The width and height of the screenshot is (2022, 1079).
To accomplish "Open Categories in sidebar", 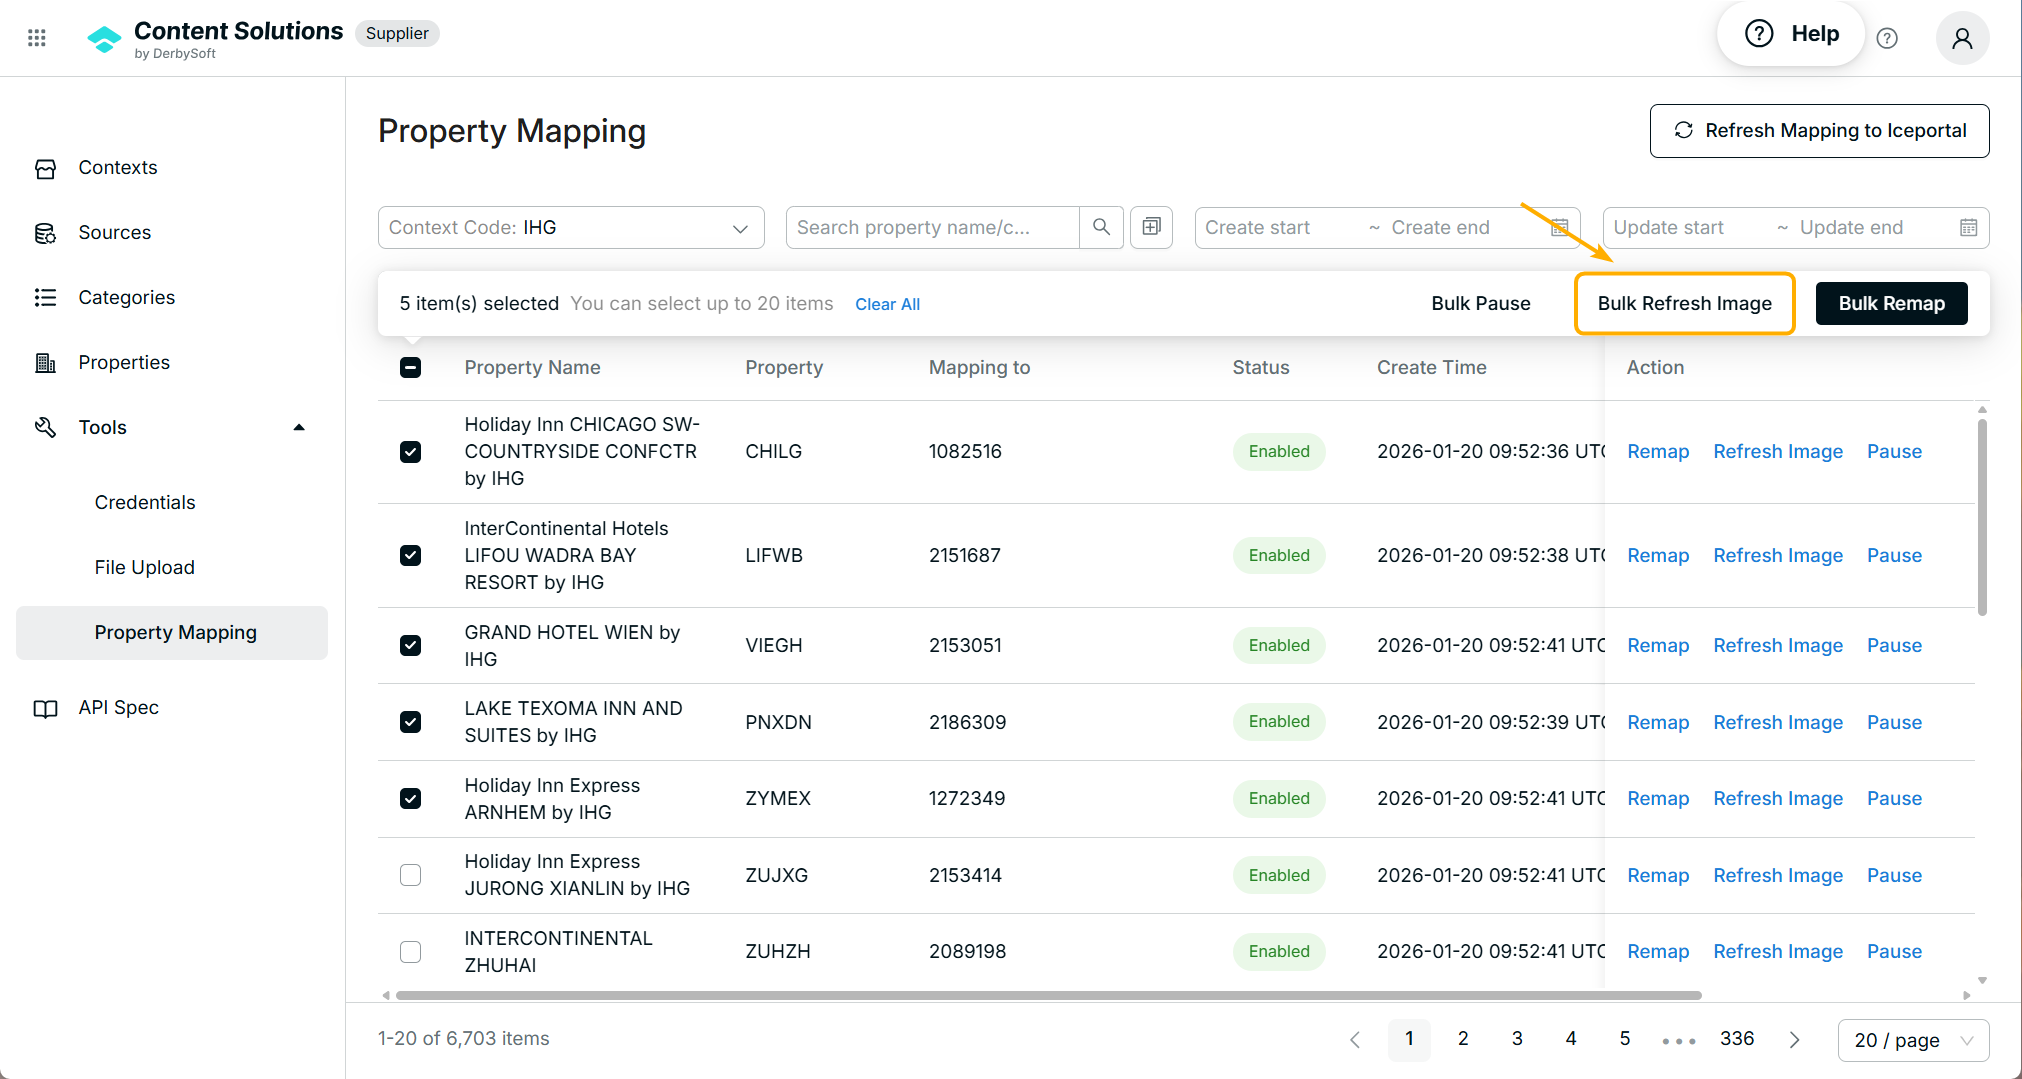I will coord(127,298).
